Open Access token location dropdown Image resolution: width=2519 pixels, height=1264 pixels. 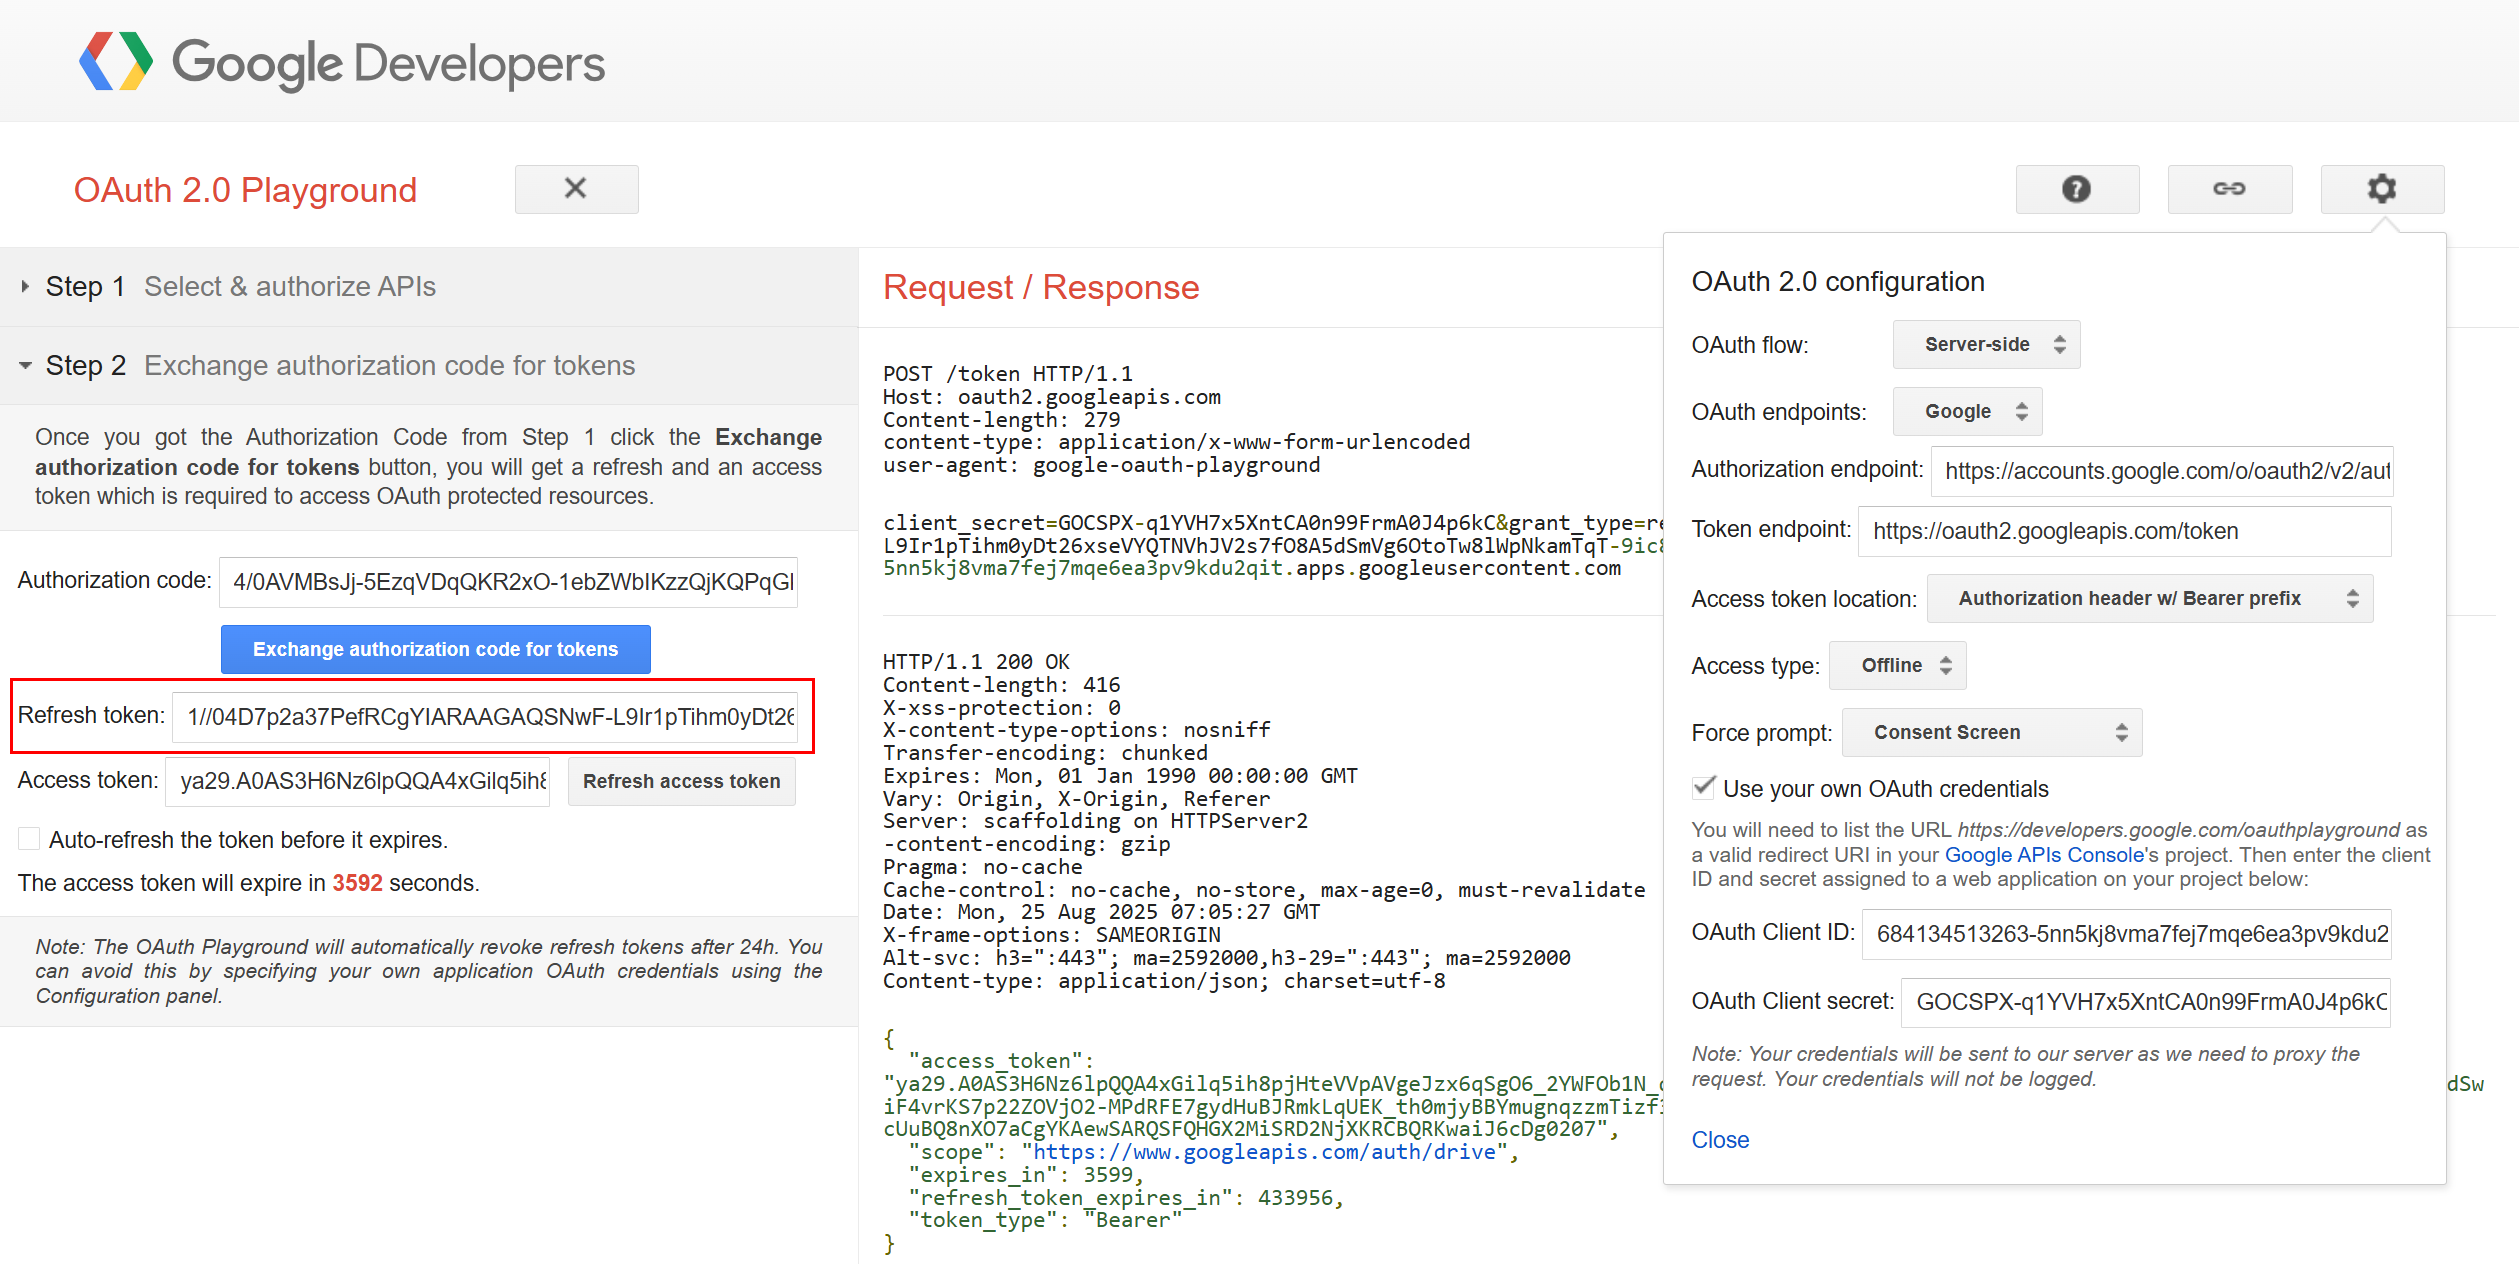click(x=2148, y=599)
